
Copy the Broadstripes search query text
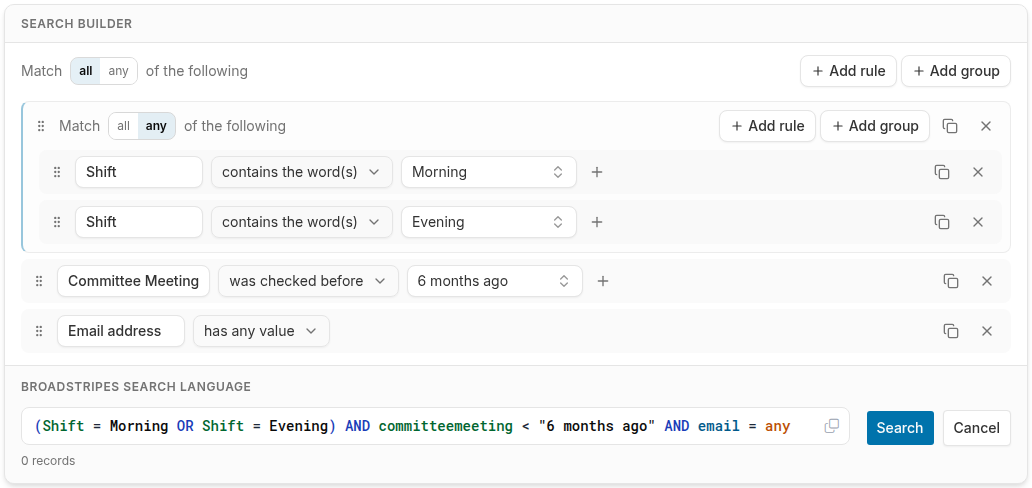(832, 426)
